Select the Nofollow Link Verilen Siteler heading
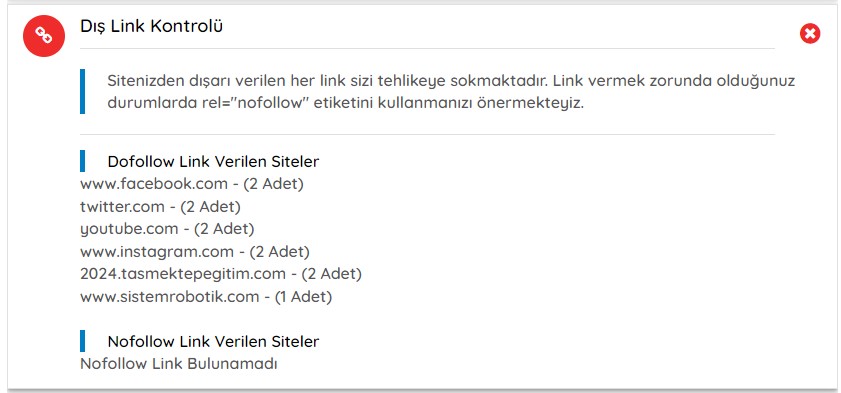 [213, 342]
